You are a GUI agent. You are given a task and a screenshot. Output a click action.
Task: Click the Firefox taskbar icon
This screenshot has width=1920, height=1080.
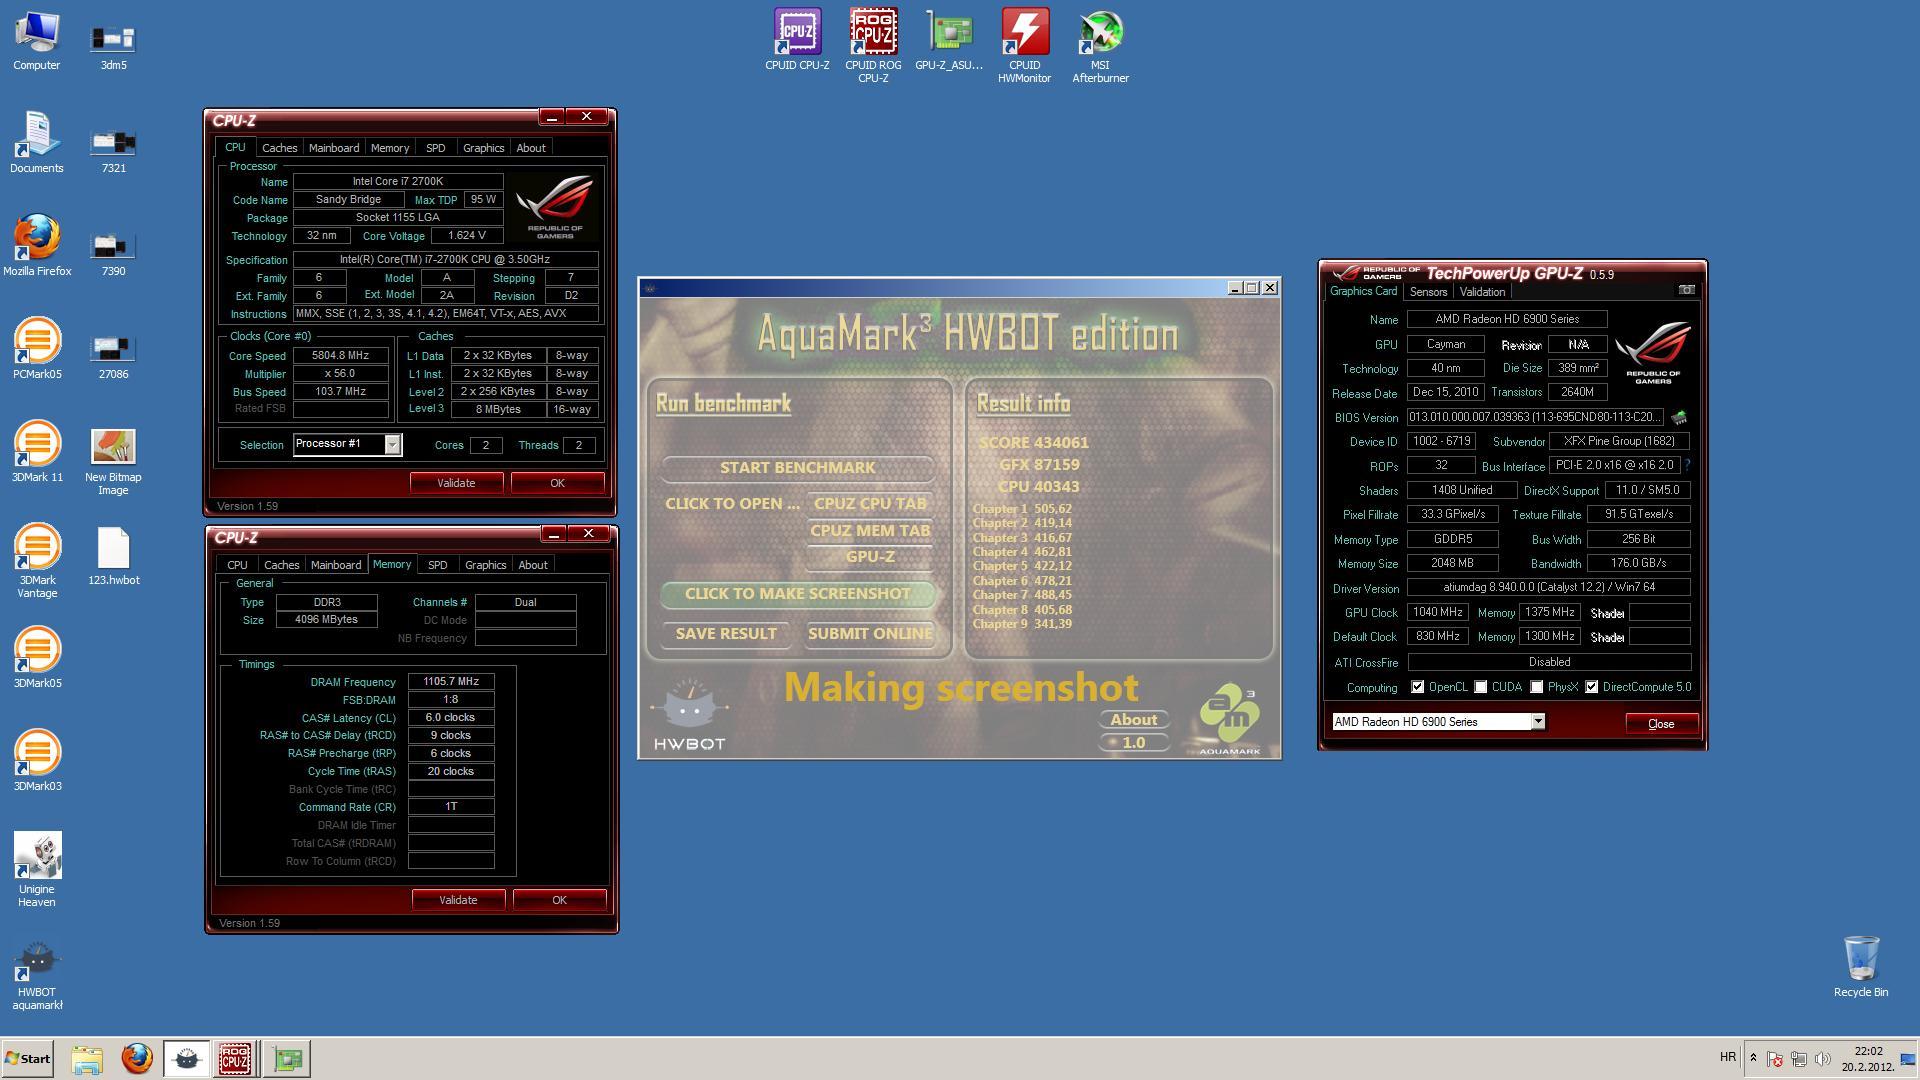(x=137, y=1059)
